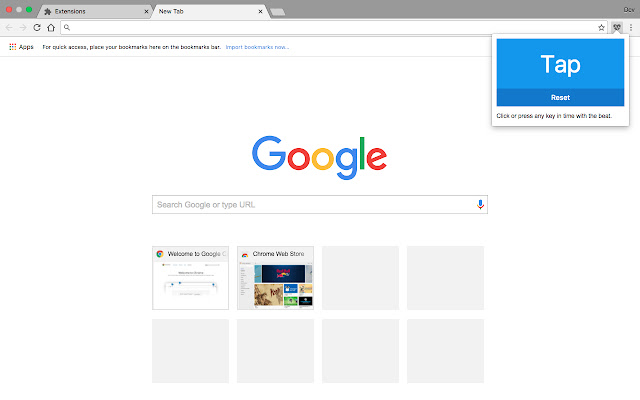Click the red close window button
Screen dimensions: 640x400
pos(9,9)
